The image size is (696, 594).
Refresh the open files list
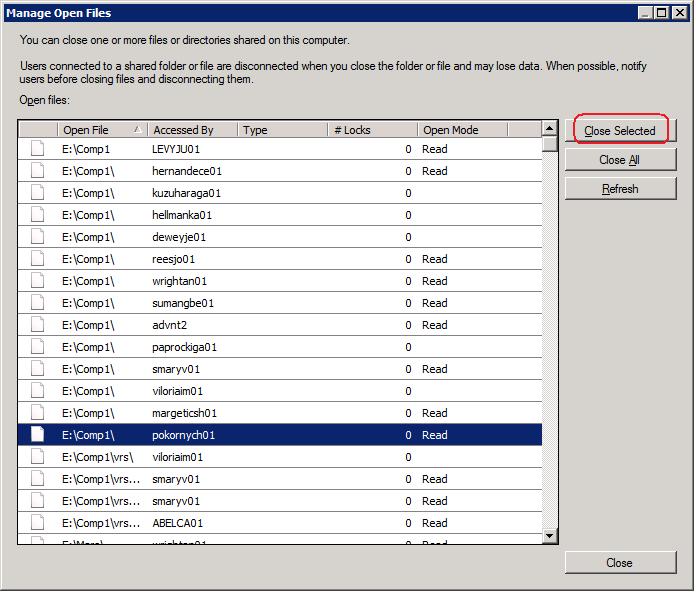coord(619,189)
